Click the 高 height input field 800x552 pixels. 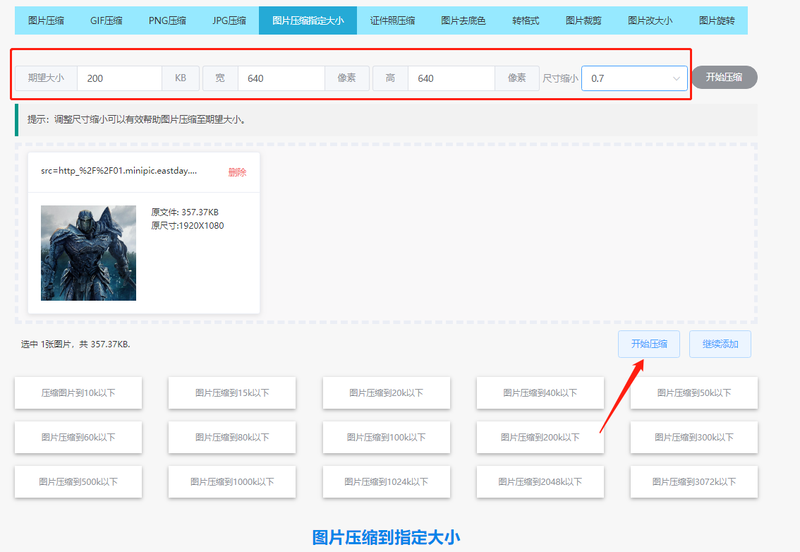(452, 78)
